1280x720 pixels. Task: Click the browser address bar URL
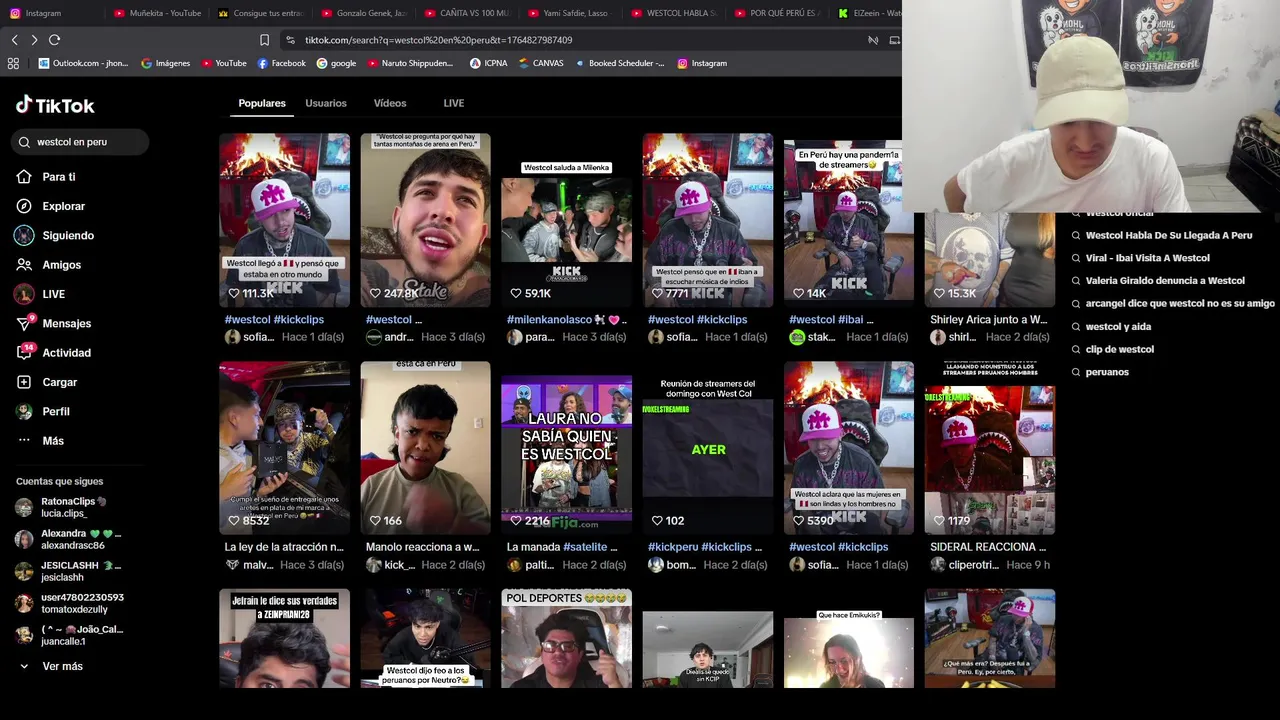[438, 40]
